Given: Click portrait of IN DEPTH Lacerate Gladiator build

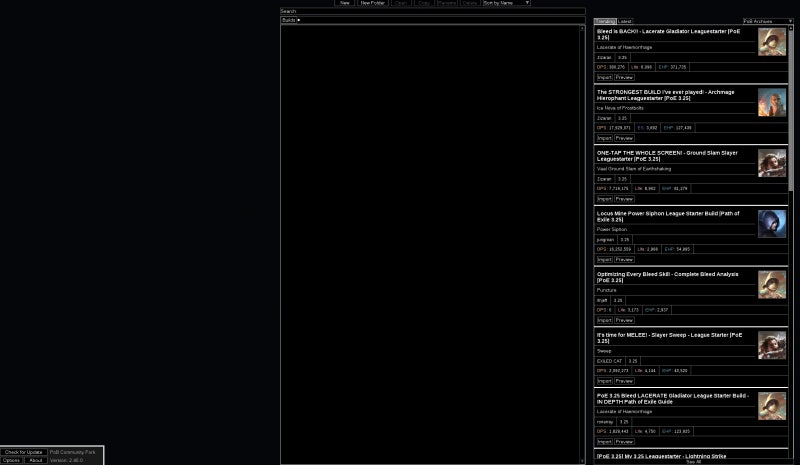Looking at the screenshot, I should click(772, 406).
